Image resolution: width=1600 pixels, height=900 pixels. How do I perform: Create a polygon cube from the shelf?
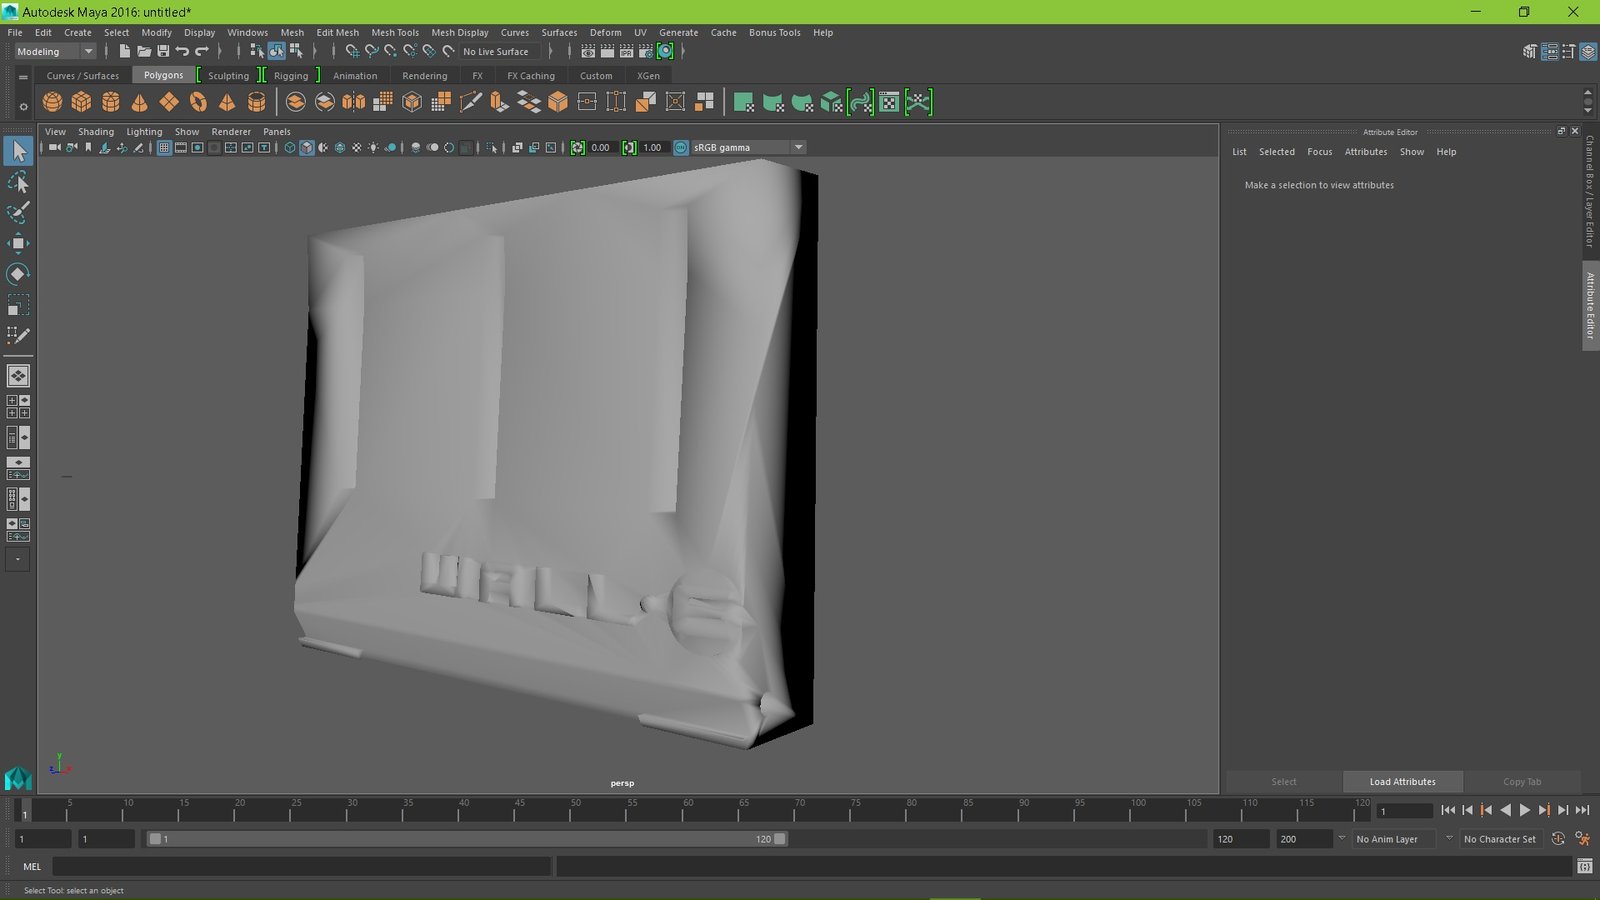[81, 102]
